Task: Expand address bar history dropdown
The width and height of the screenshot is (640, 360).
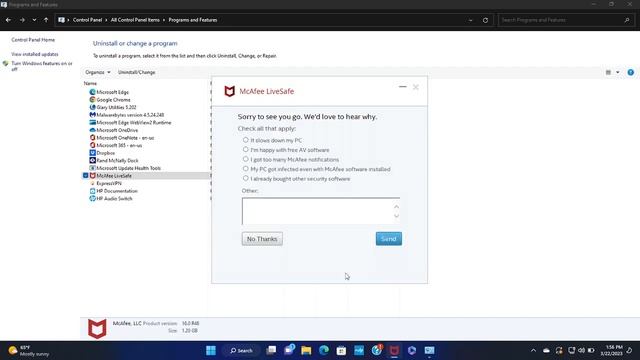Action: 470,20
